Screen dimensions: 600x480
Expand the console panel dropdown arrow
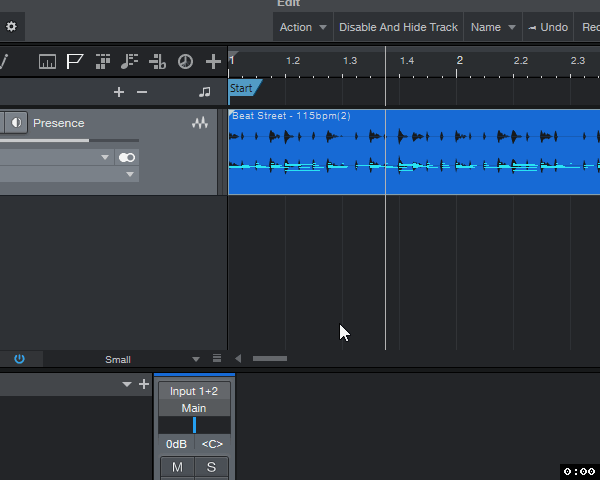pyautogui.click(x=127, y=384)
